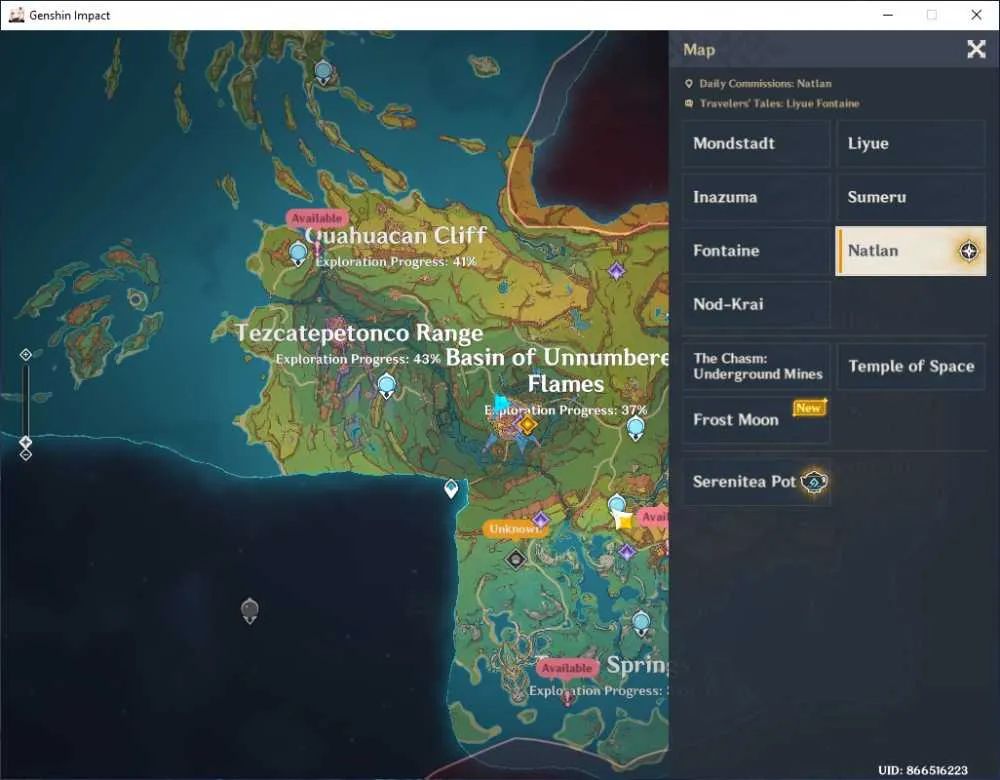Click the dark diamond icon below the Unknown label
Viewport: 1000px width, 780px height.
click(515, 560)
